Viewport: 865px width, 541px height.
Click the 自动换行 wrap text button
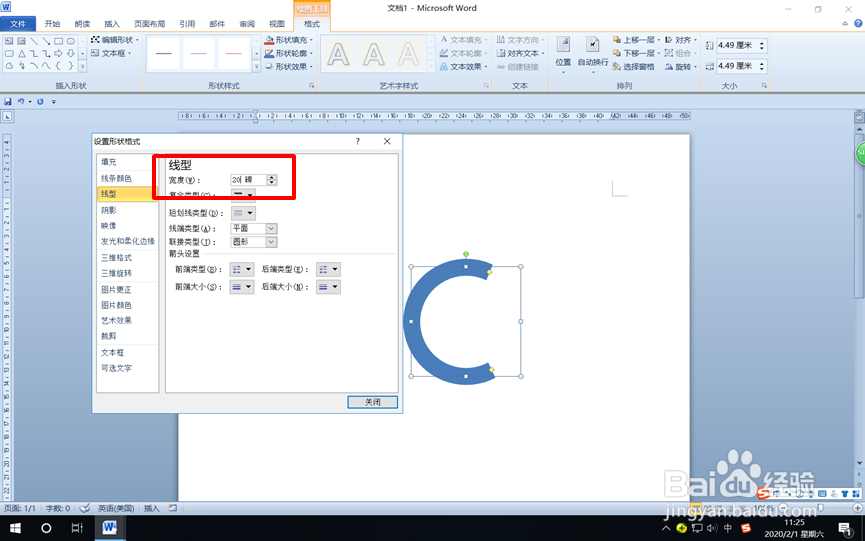[592, 54]
